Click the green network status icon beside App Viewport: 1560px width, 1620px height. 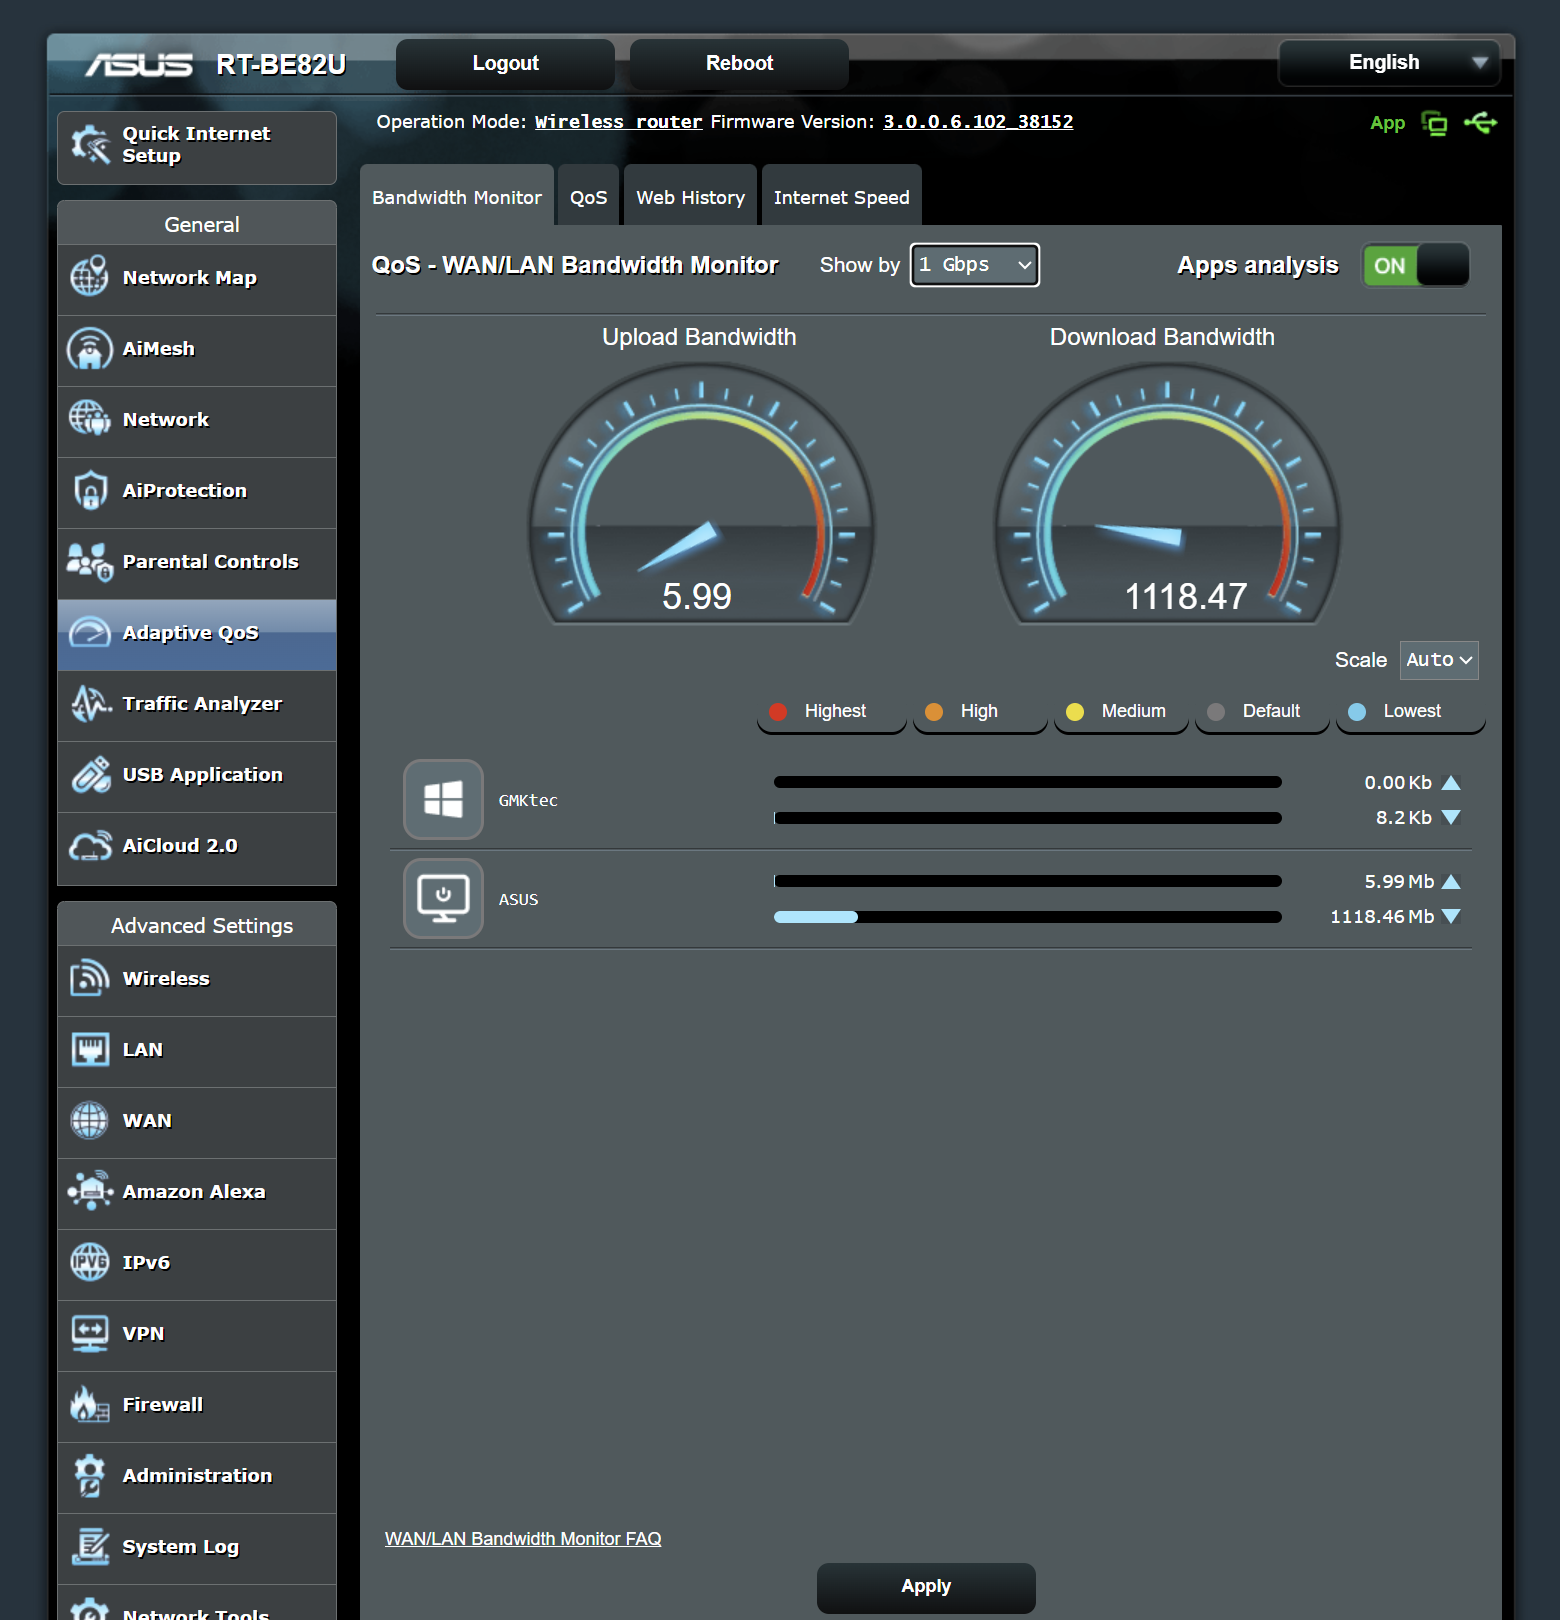point(1435,123)
